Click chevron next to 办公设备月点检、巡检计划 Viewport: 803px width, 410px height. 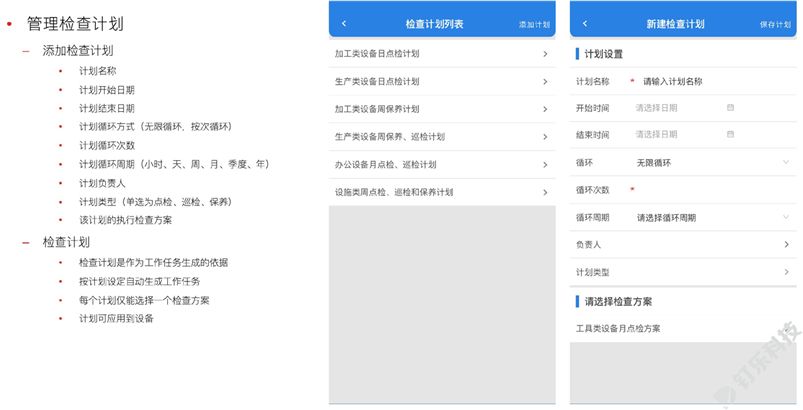click(x=545, y=164)
